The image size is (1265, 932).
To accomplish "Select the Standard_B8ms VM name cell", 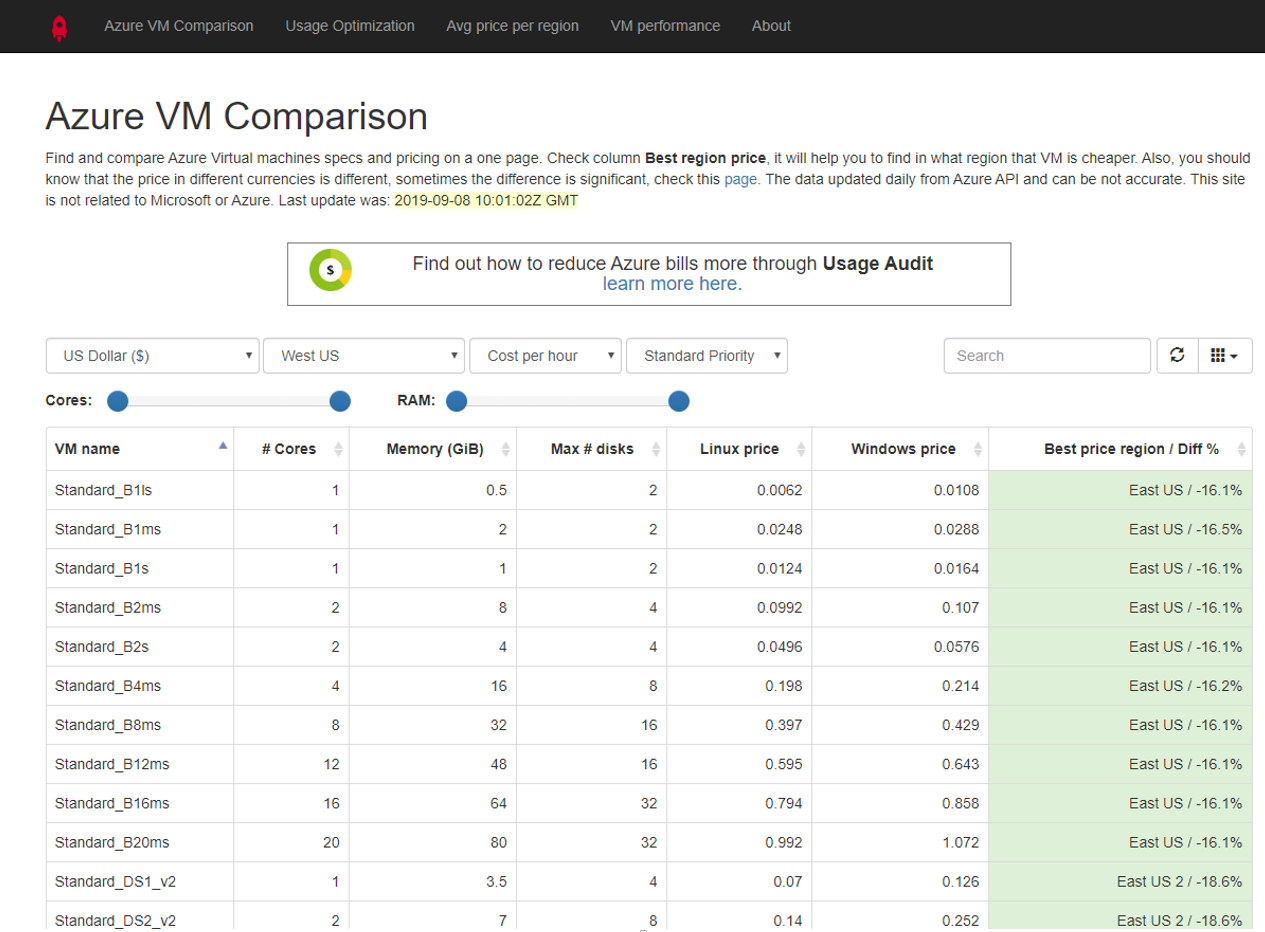I will pos(140,725).
